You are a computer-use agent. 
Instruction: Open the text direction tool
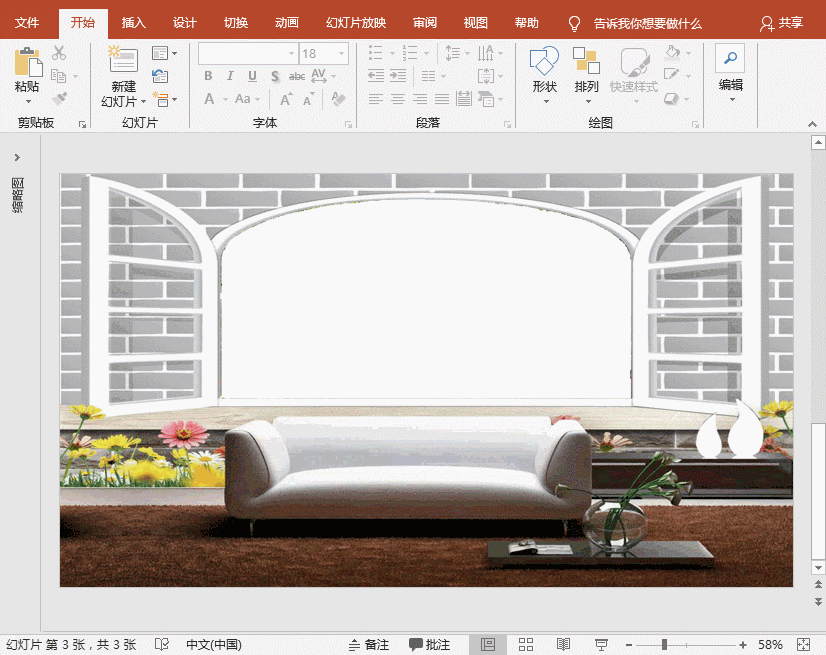(x=486, y=53)
